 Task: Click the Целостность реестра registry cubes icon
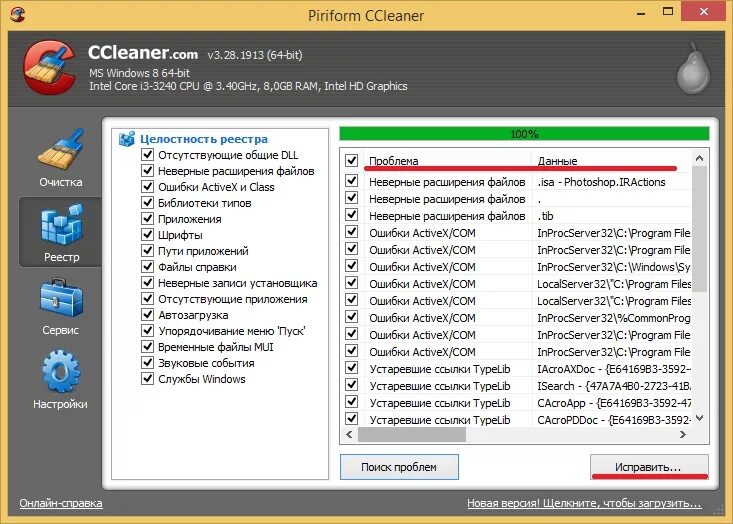pyautogui.click(x=127, y=139)
